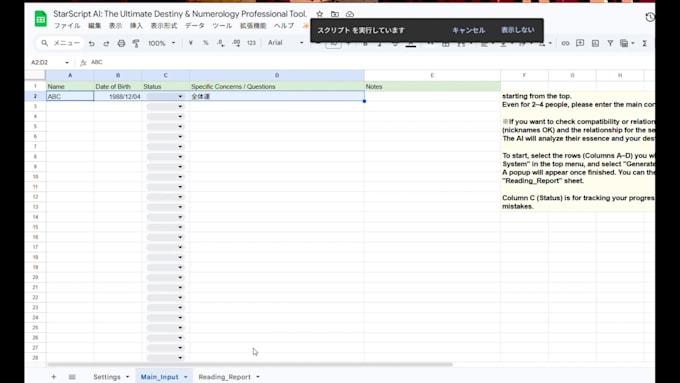Select the Date of Birth header cell

point(118,86)
